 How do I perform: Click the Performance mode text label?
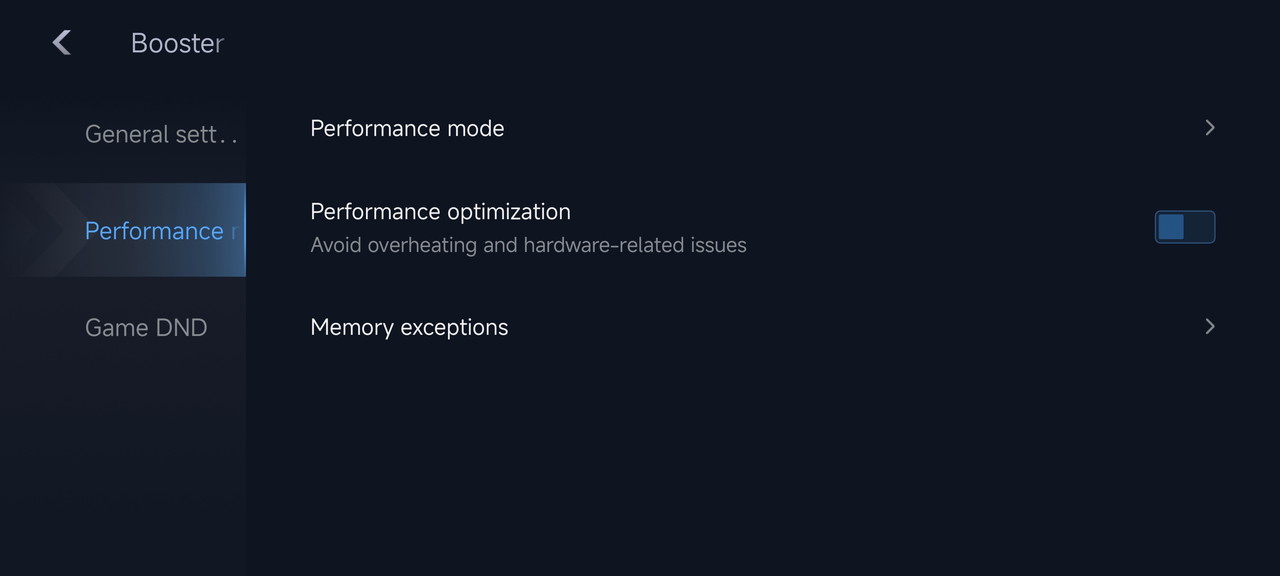pyautogui.click(x=407, y=128)
